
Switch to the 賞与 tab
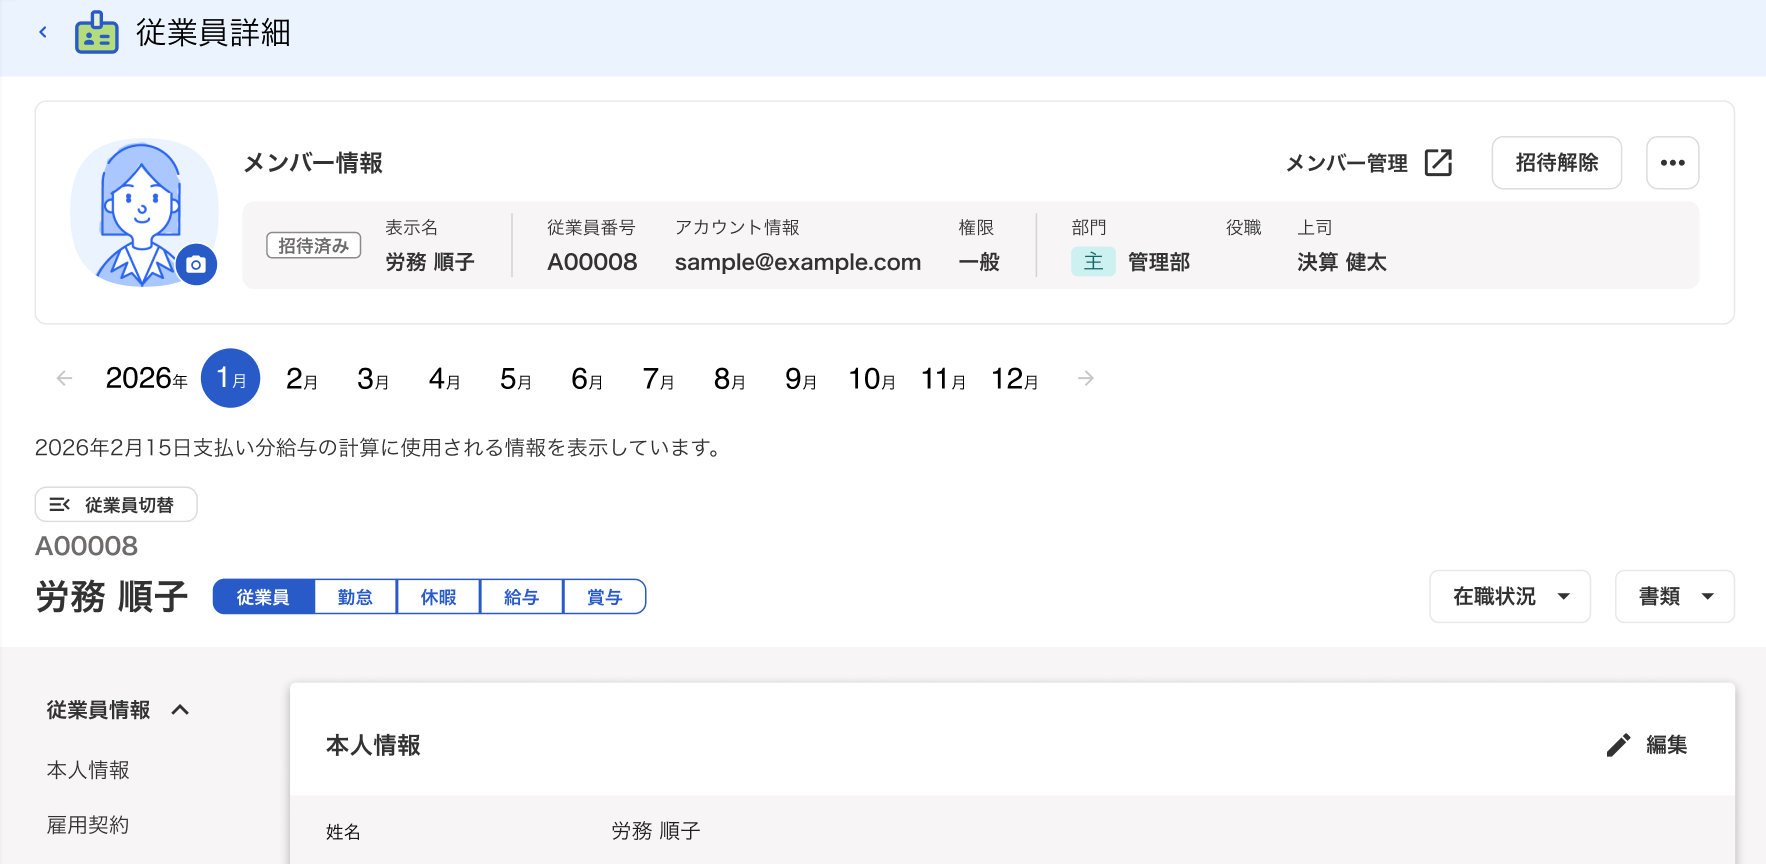pyautogui.click(x=604, y=597)
